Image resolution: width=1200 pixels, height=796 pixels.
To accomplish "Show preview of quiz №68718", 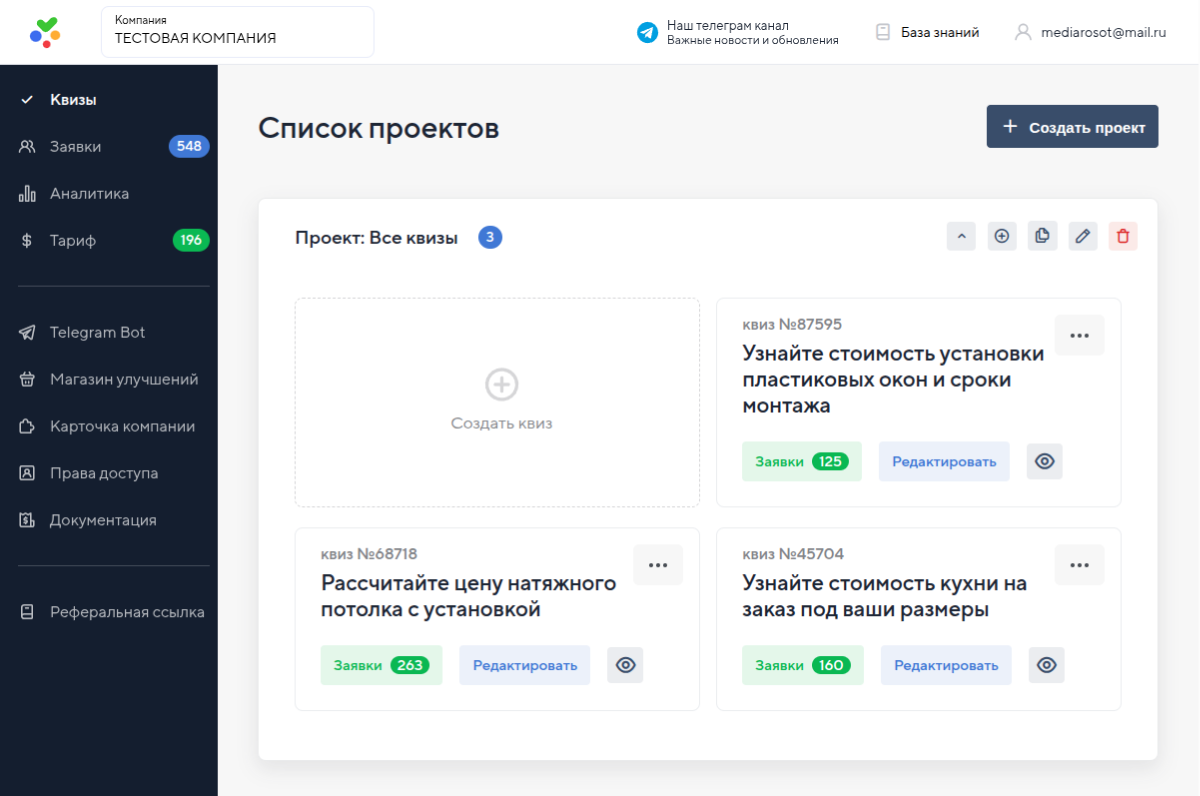I will (625, 664).
